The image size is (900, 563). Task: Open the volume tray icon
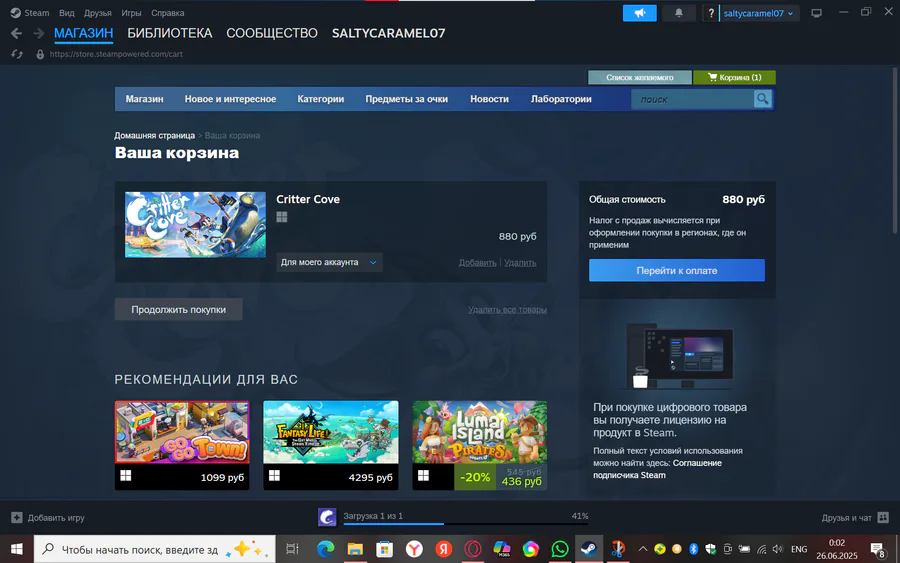point(778,549)
